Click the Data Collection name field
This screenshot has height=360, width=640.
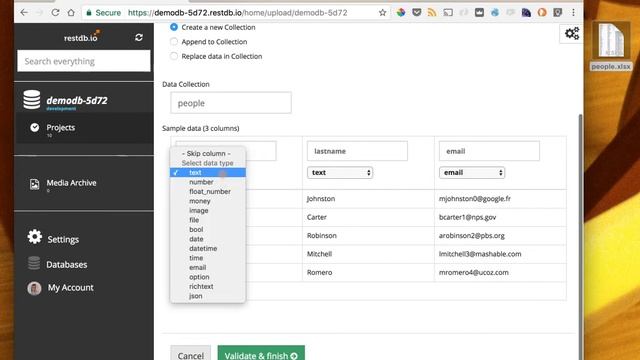(231, 103)
